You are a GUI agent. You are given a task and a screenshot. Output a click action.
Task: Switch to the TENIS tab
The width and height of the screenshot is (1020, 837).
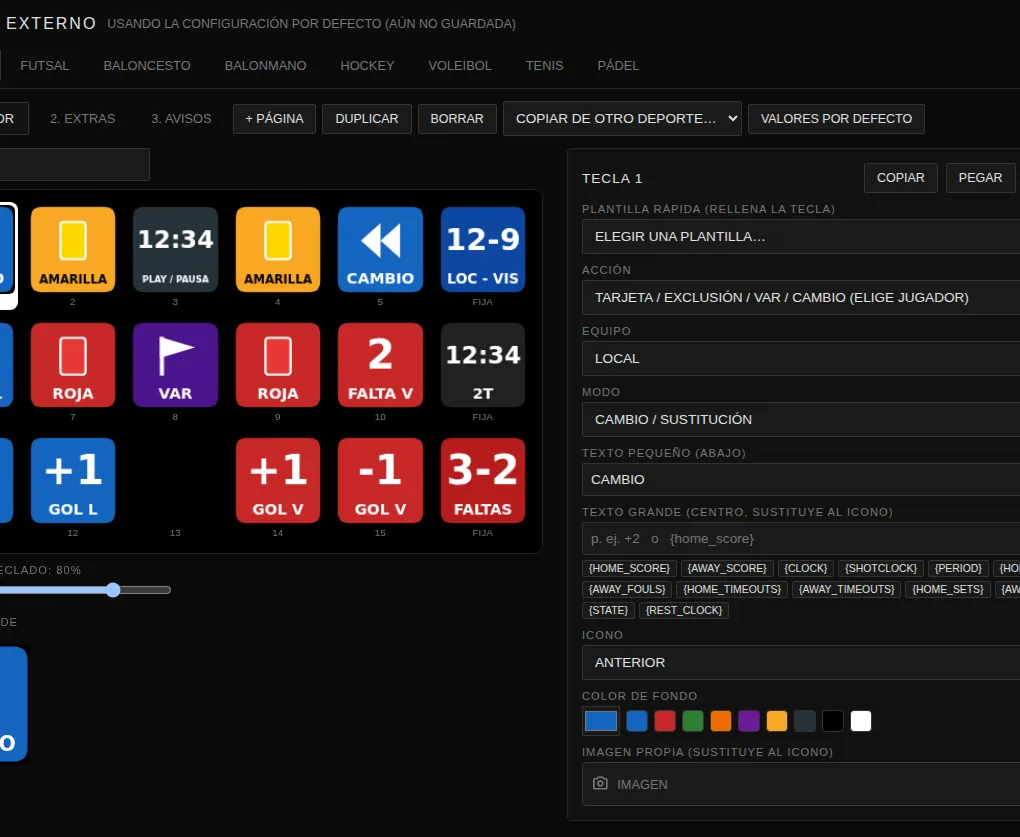point(544,66)
